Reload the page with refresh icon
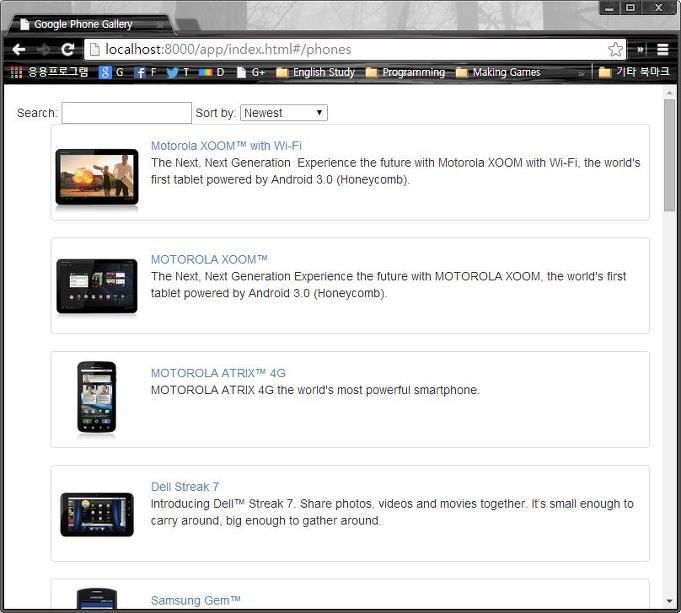 (x=68, y=50)
